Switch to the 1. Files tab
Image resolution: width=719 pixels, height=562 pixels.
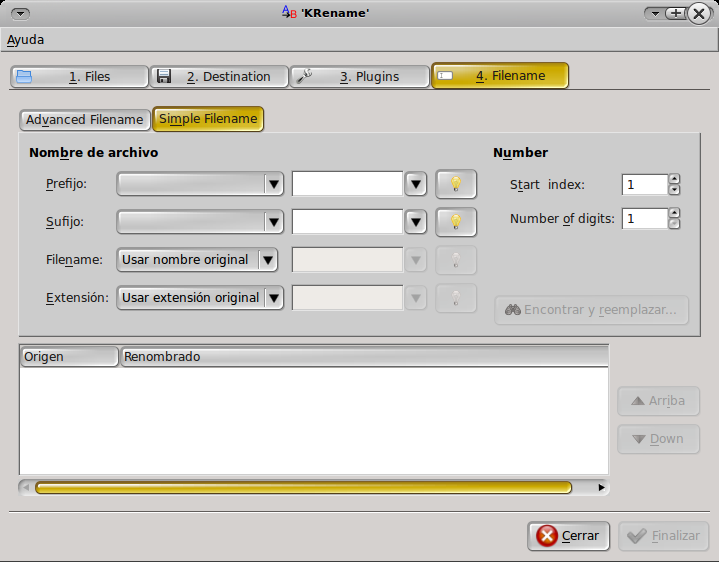click(x=79, y=76)
